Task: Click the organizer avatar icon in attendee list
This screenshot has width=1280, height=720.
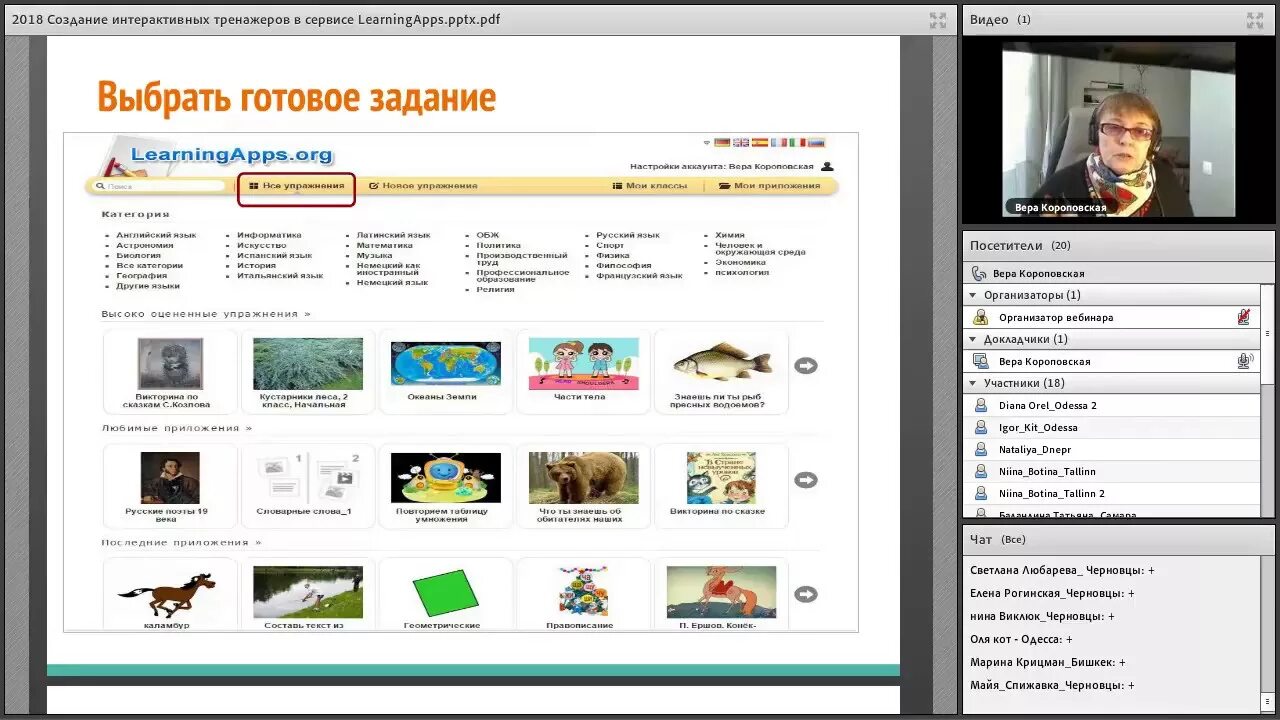Action: [981, 317]
